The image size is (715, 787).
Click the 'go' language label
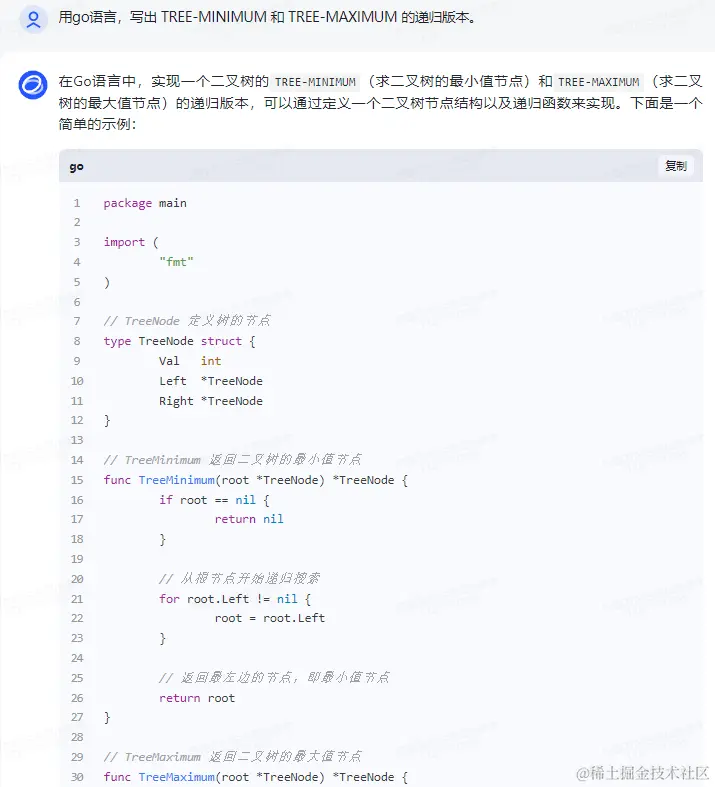[76, 167]
